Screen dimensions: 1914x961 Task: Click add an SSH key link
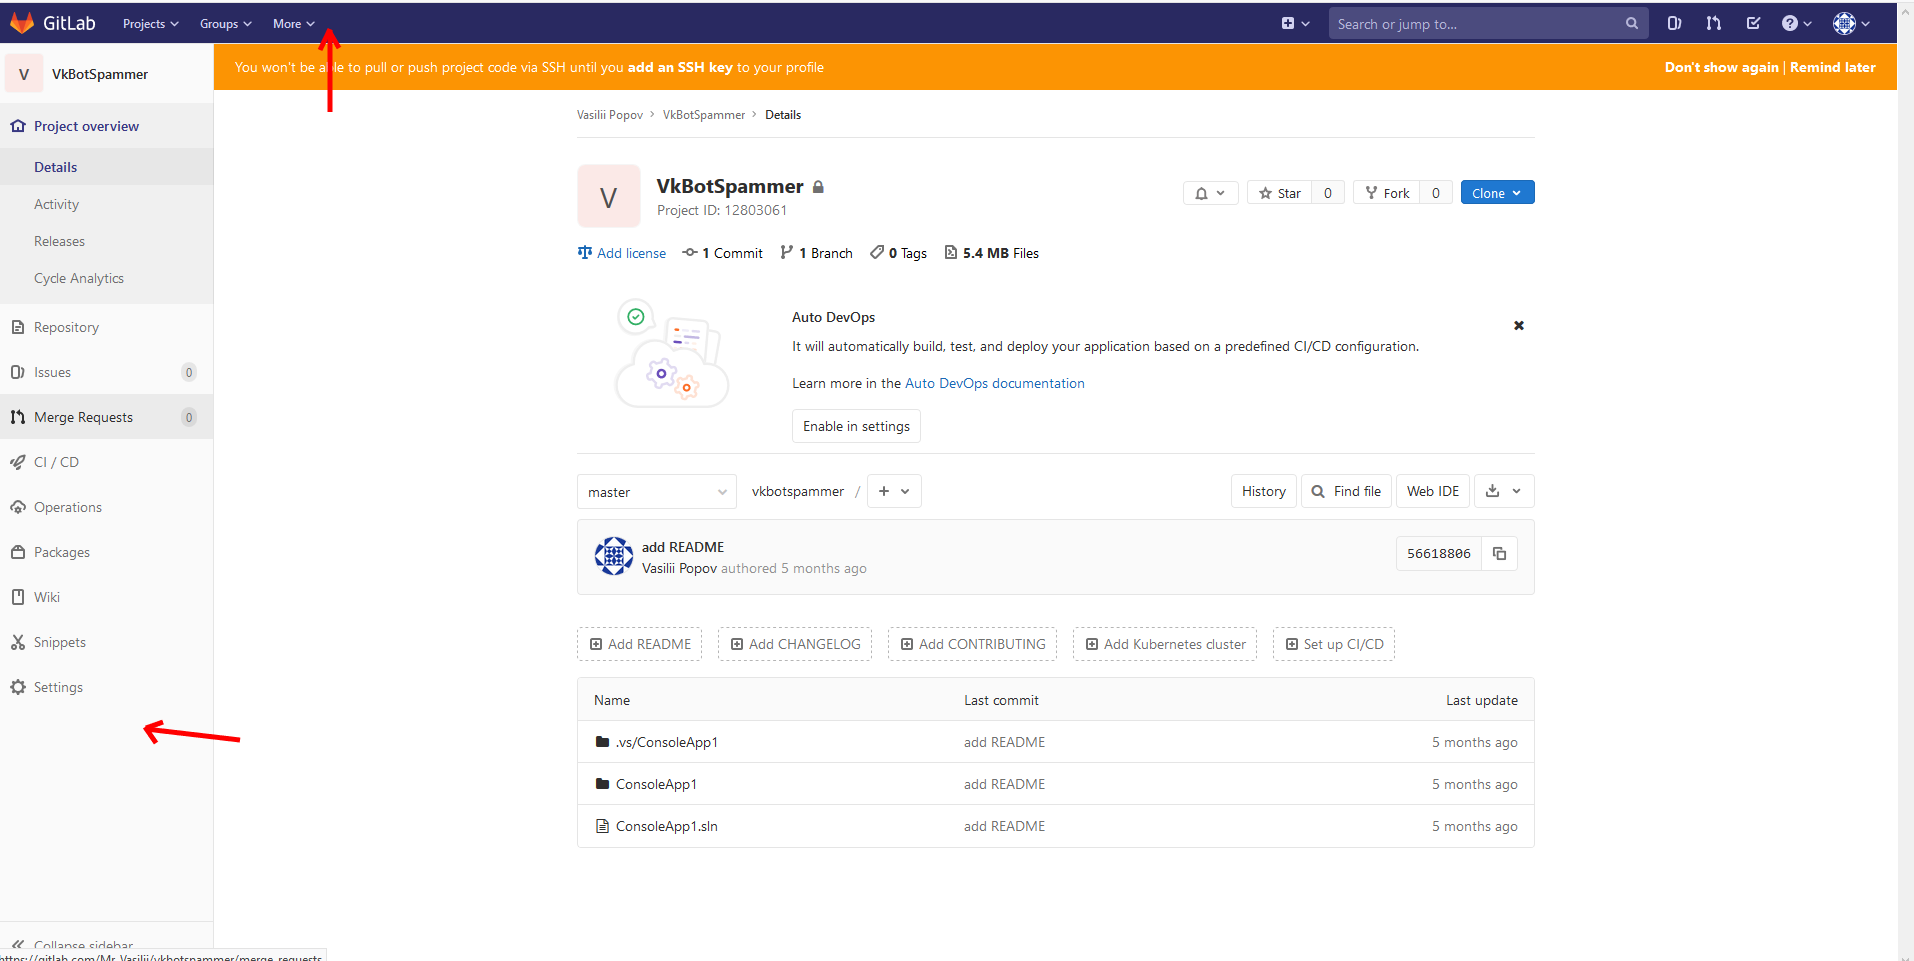point(680,68)
